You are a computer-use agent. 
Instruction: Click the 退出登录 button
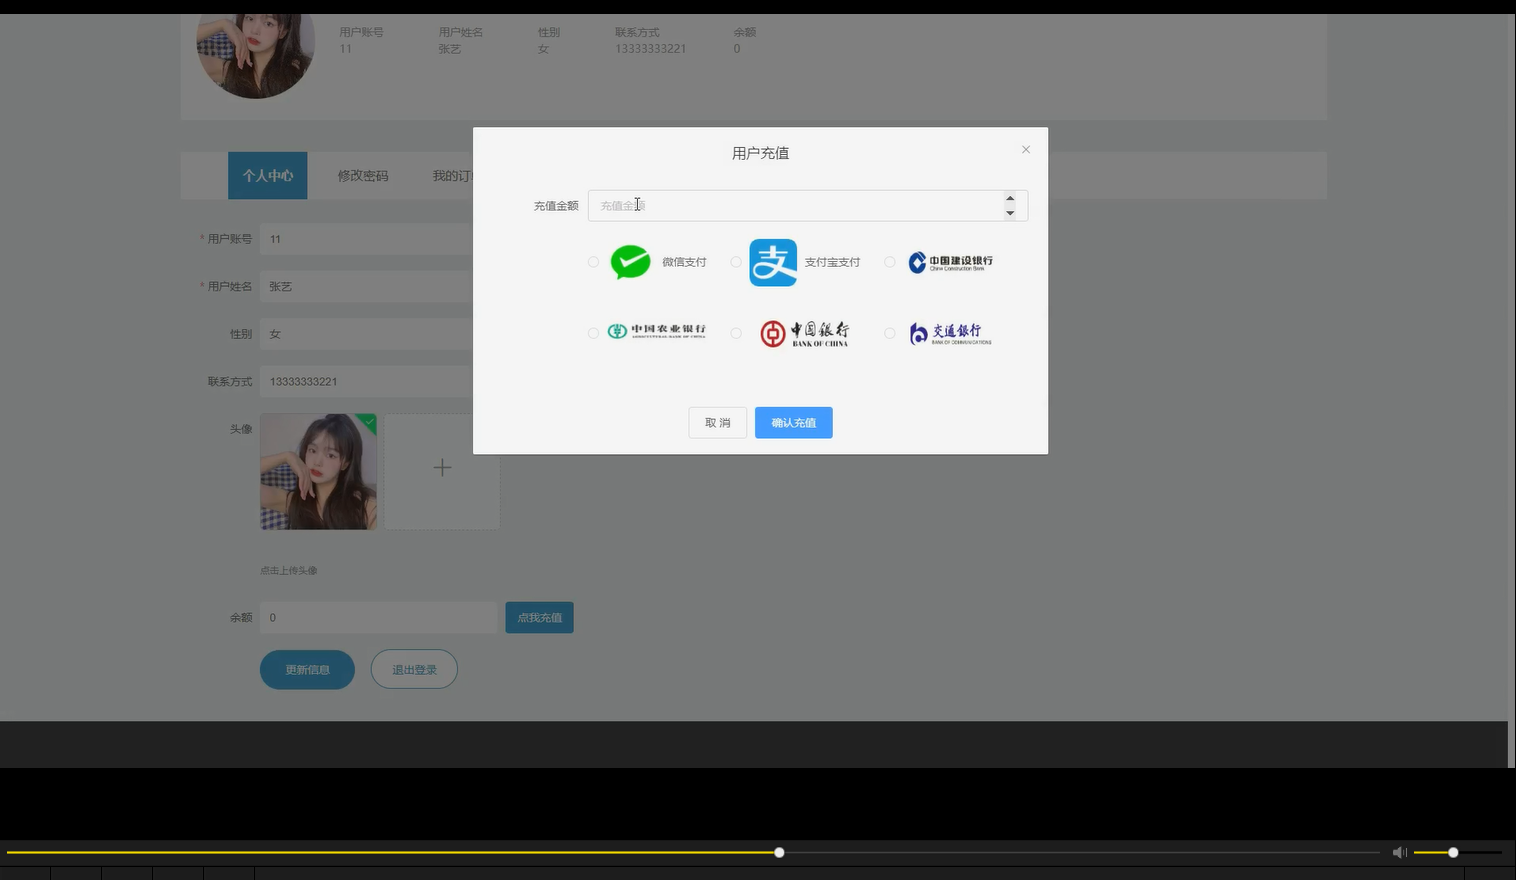click(414, 670)
